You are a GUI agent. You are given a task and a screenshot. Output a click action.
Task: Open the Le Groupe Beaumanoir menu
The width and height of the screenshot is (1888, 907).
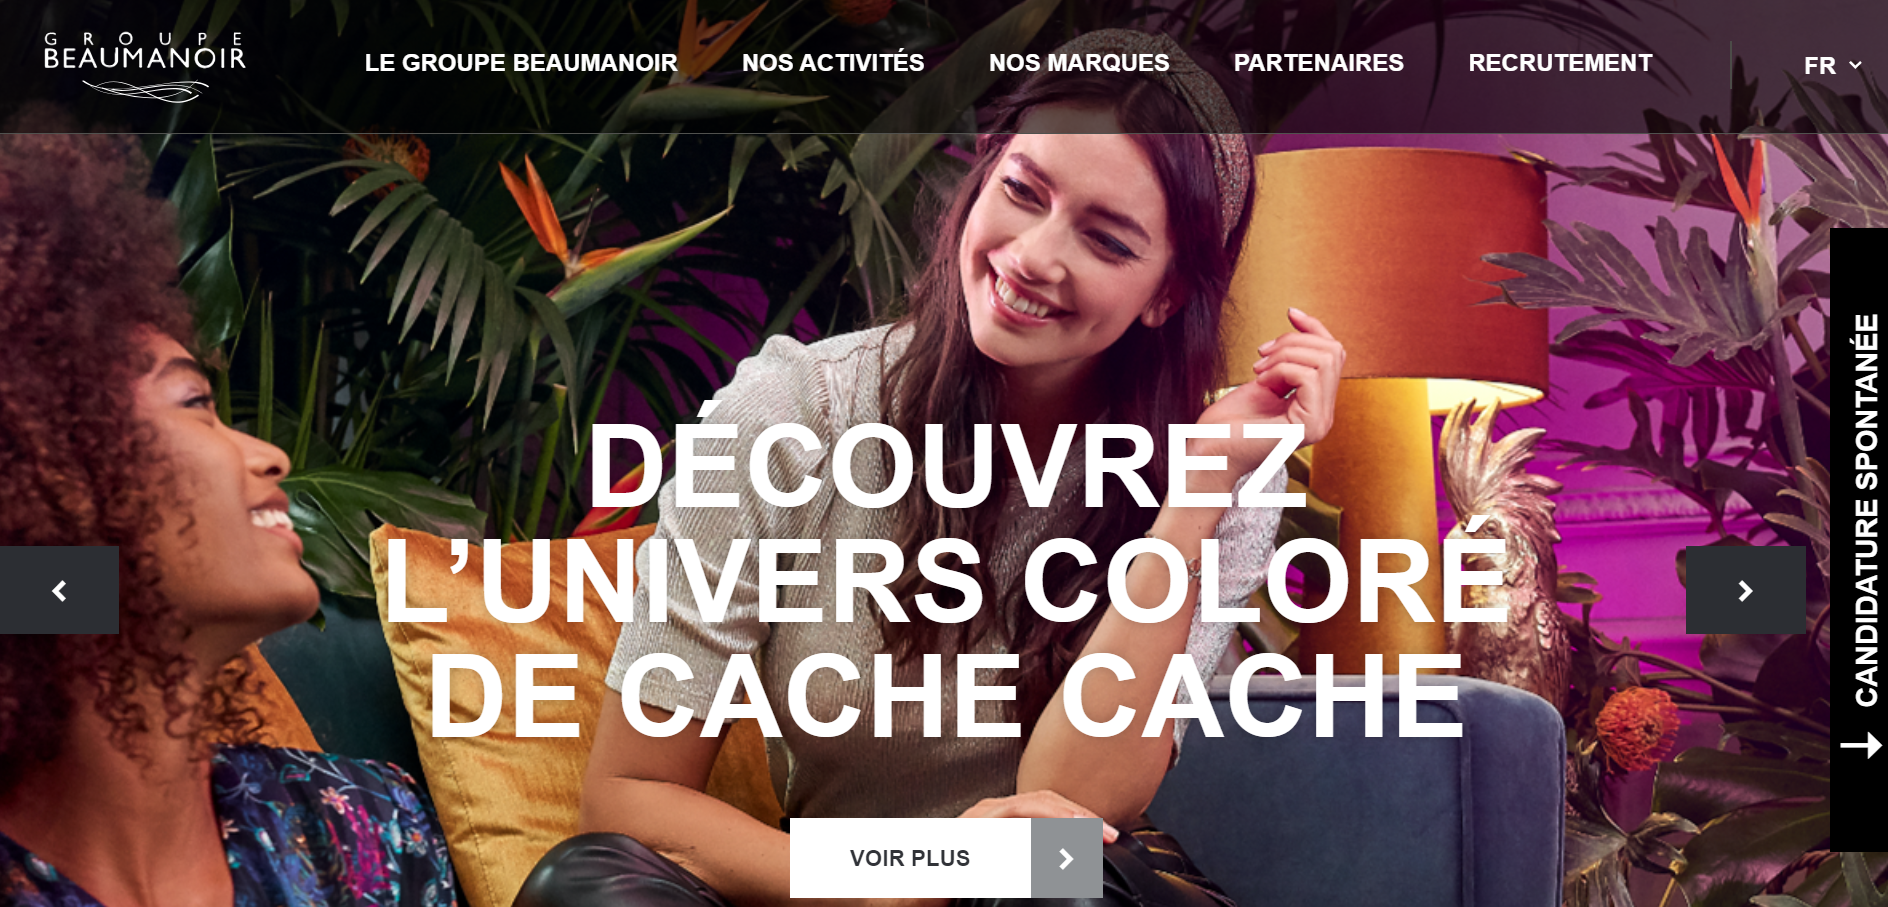click(521, 63)
